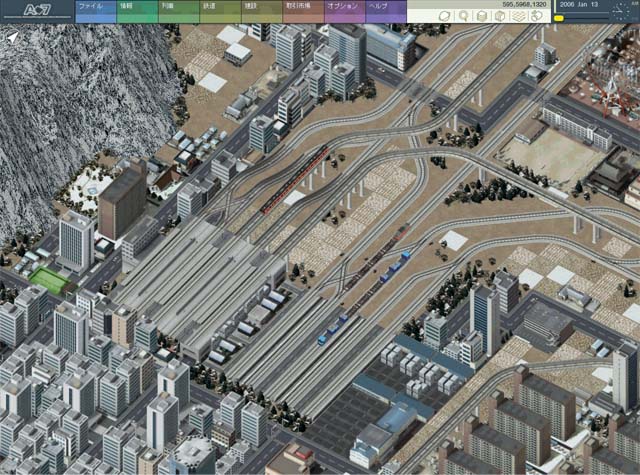Open the ヘルプ (Help) menu
640x475 pixels.
(386, 11)
